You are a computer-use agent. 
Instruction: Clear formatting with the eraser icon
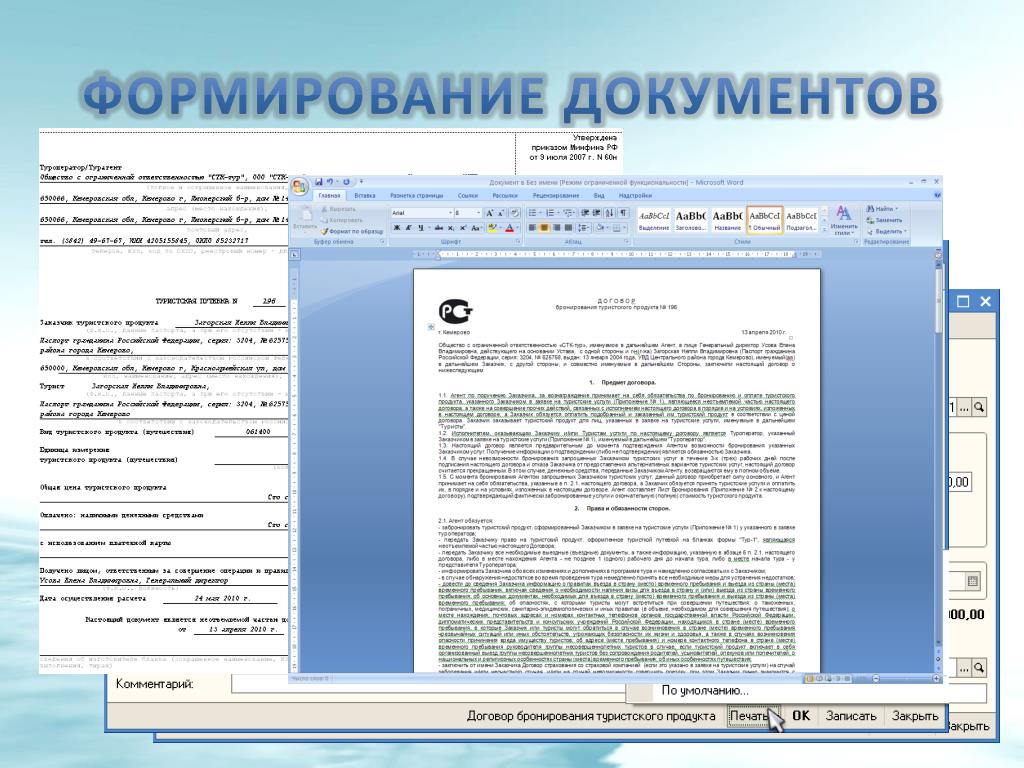tap(515, 213)
